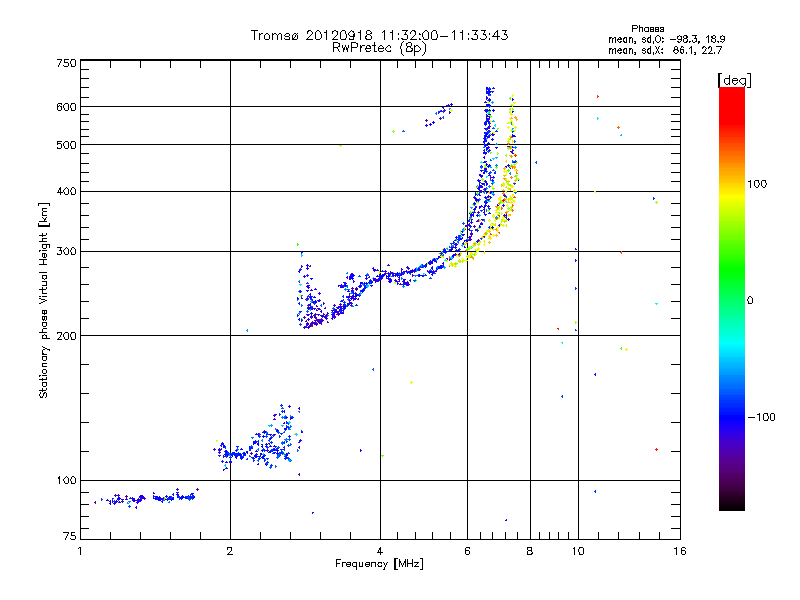Click the "Phases" heading text
Viewport: 800px width, 600px height.
pos(647,29)
